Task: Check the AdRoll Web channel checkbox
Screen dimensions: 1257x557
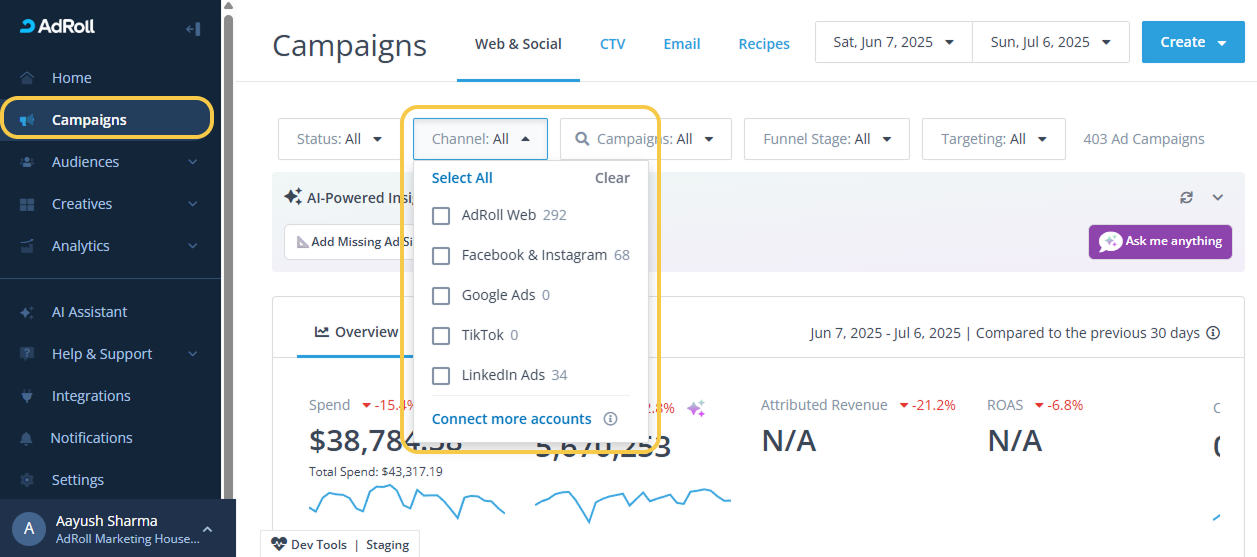Action: (441, 216)
